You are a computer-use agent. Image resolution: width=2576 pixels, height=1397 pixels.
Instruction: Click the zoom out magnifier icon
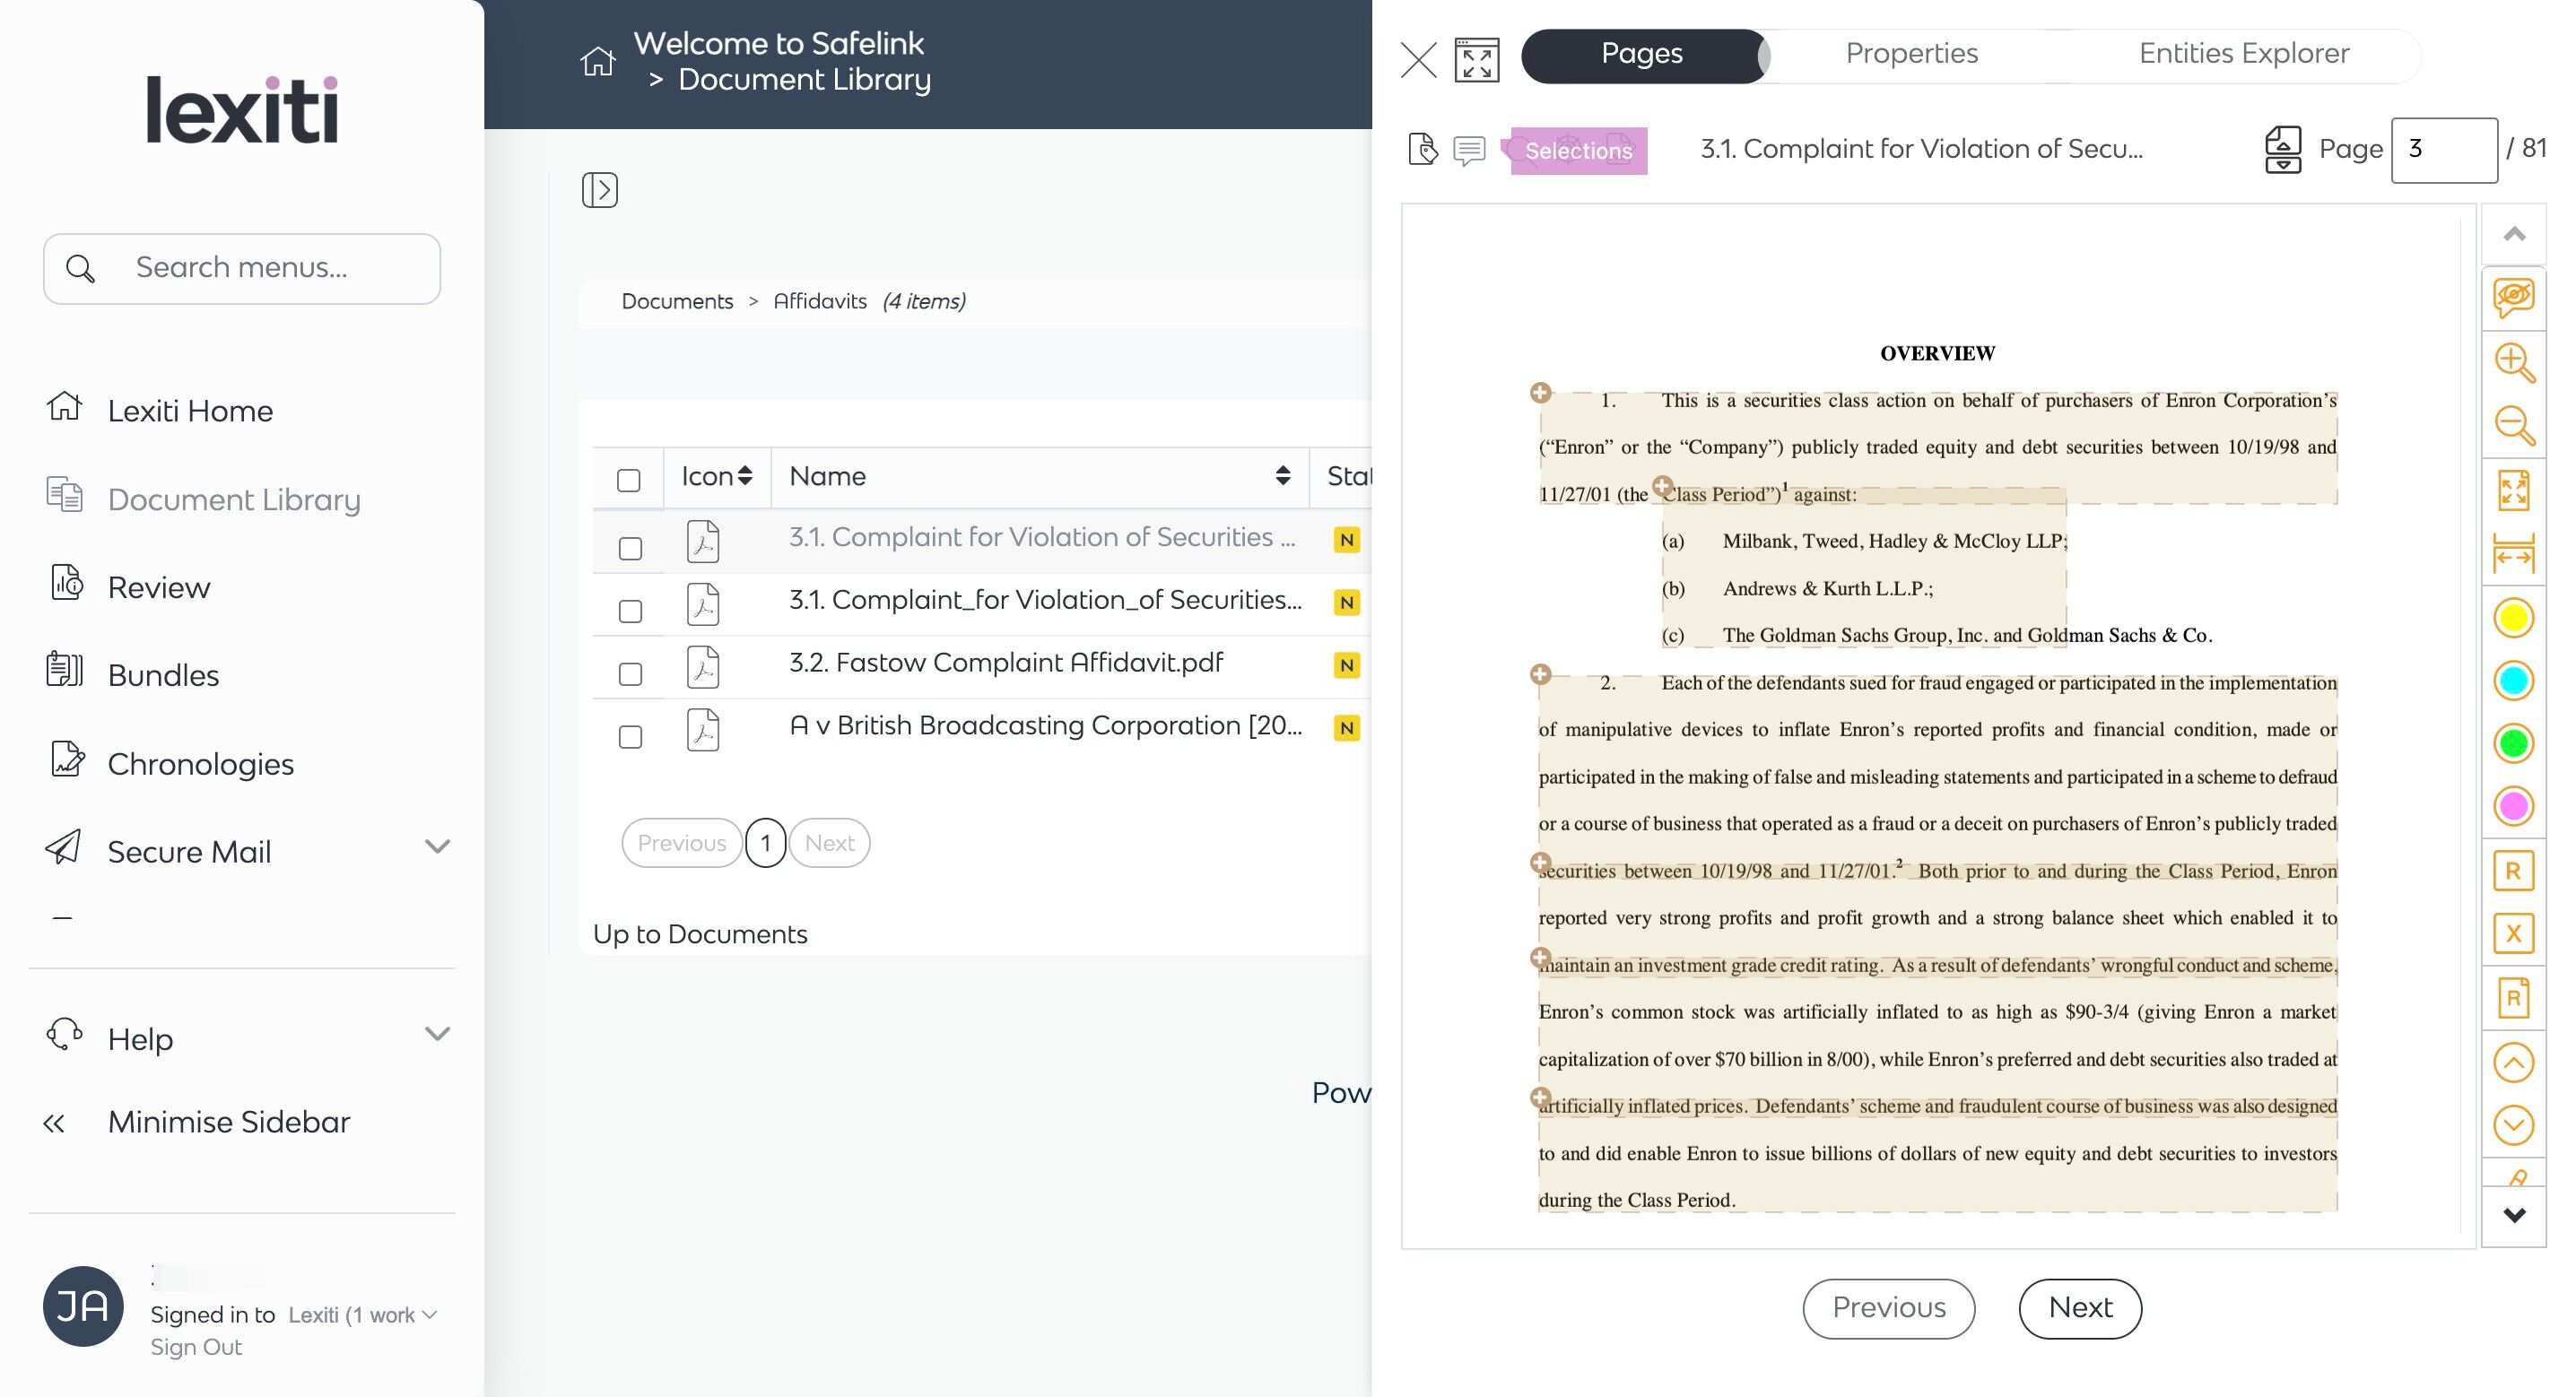[2513, 426]
